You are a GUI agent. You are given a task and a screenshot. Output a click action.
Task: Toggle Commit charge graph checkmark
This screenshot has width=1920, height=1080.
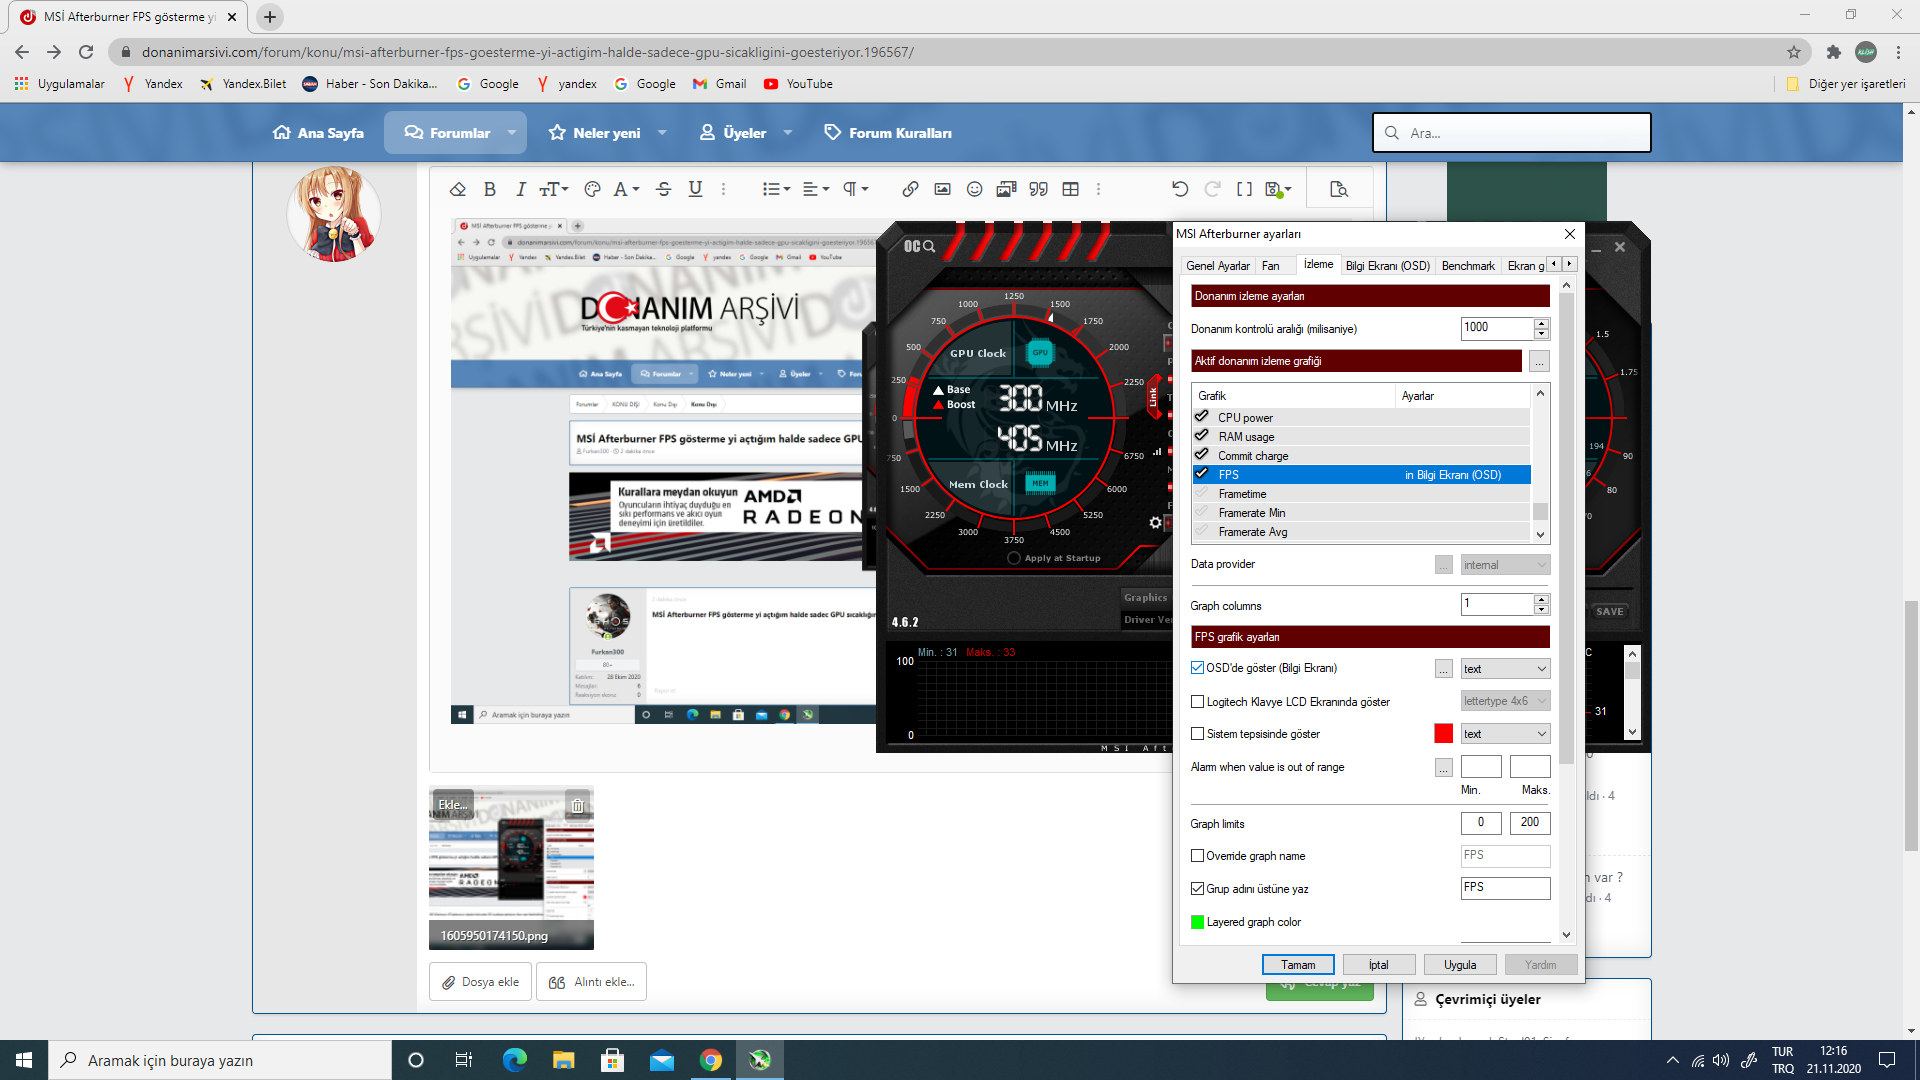point(1202,455)
